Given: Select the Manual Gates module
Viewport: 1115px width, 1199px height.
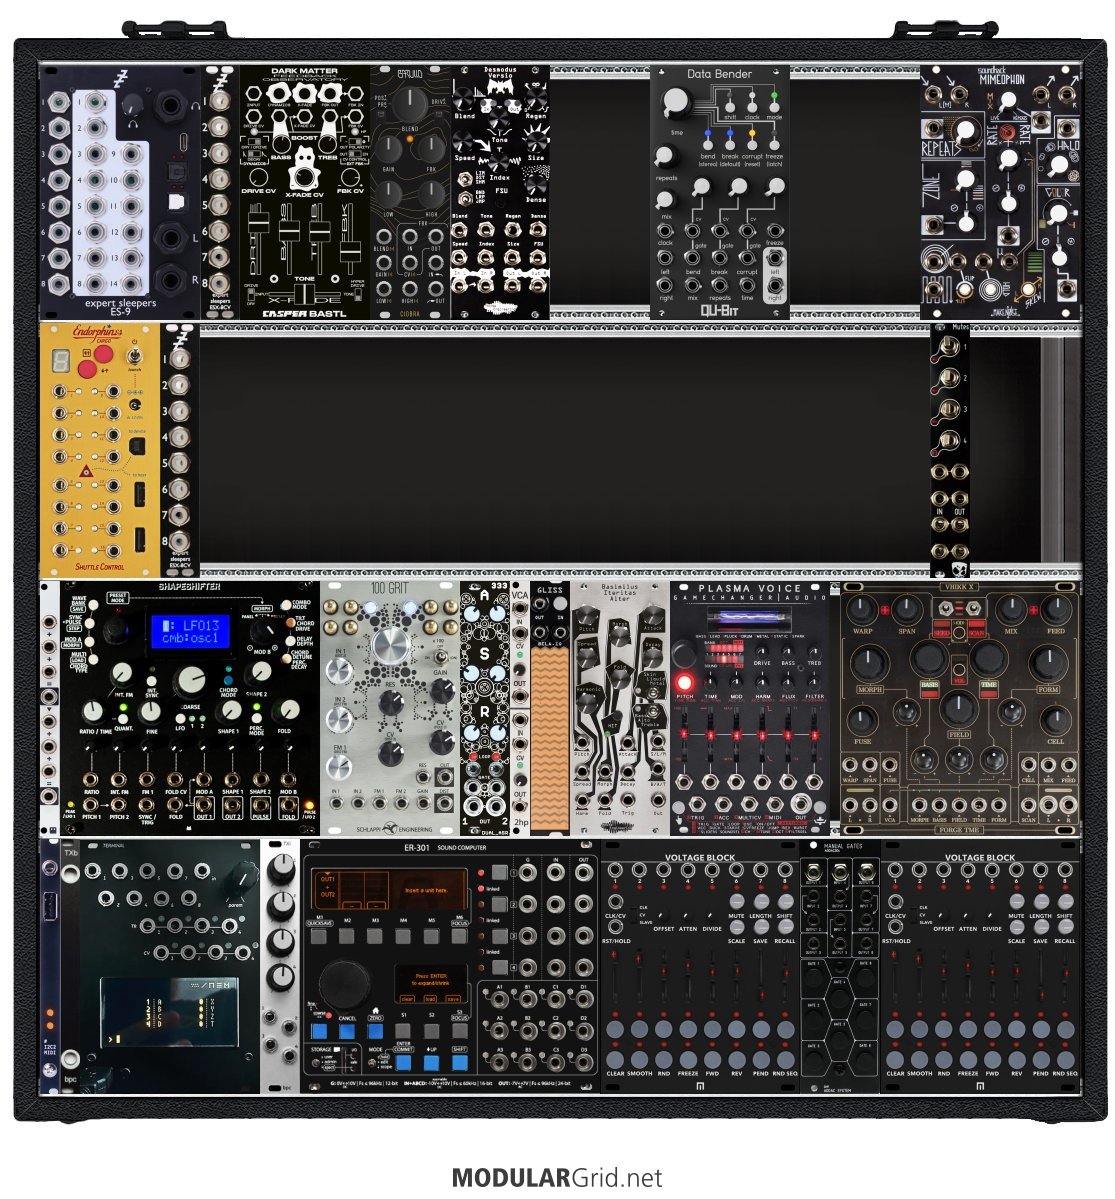Looking at the screenshot, I should [840, 967].
